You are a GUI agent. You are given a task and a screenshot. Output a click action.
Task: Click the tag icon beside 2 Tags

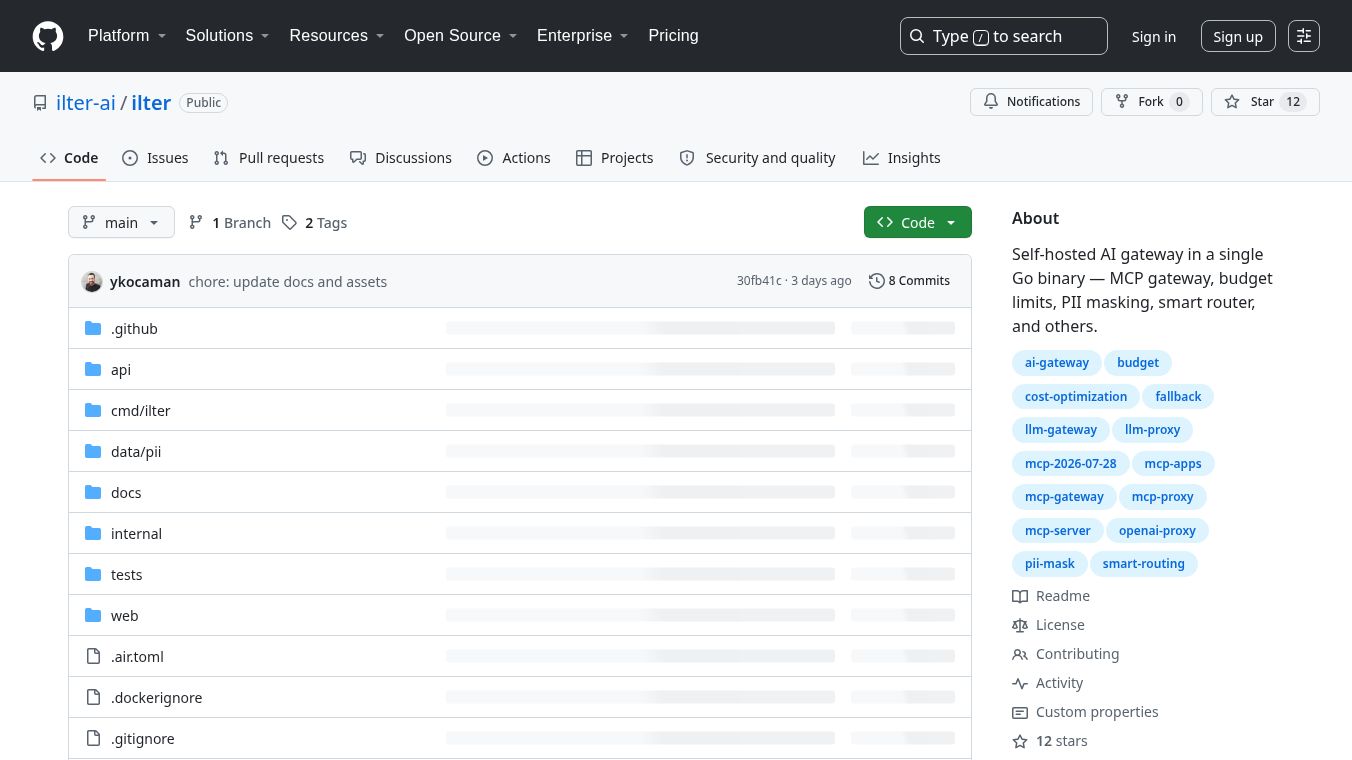pyautogui.click(x=289, y=222)
